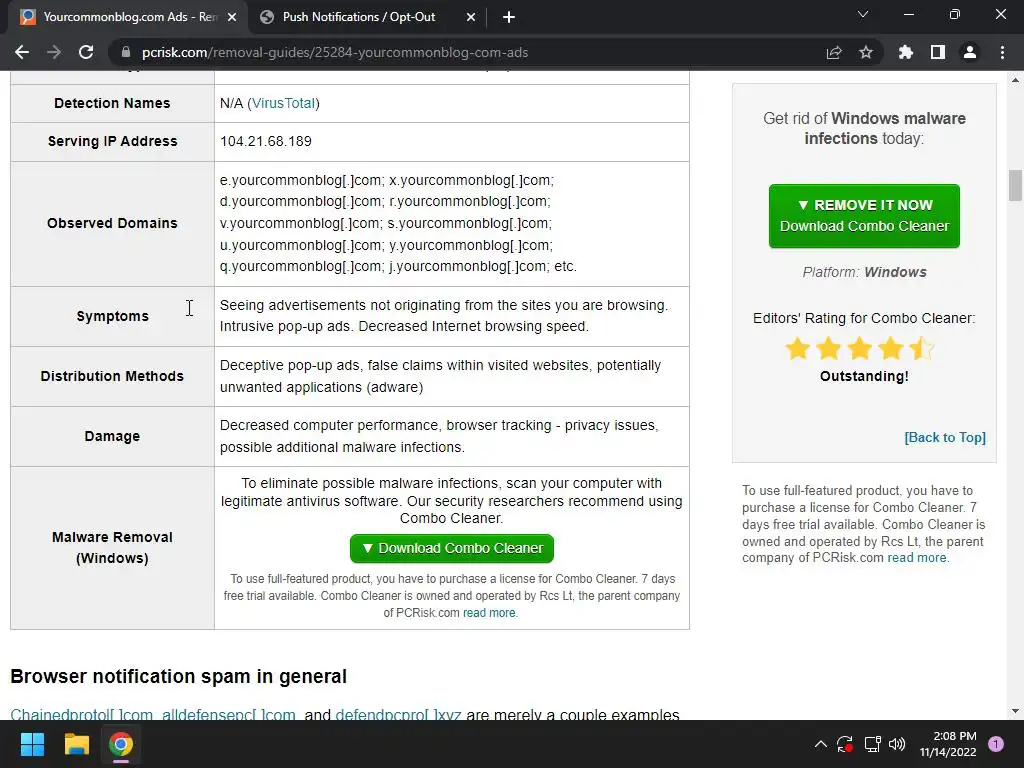Viewport: 1024px width, 768px height.
Task: Click the 'Detection Names' row header
Action: click(112, 103)
